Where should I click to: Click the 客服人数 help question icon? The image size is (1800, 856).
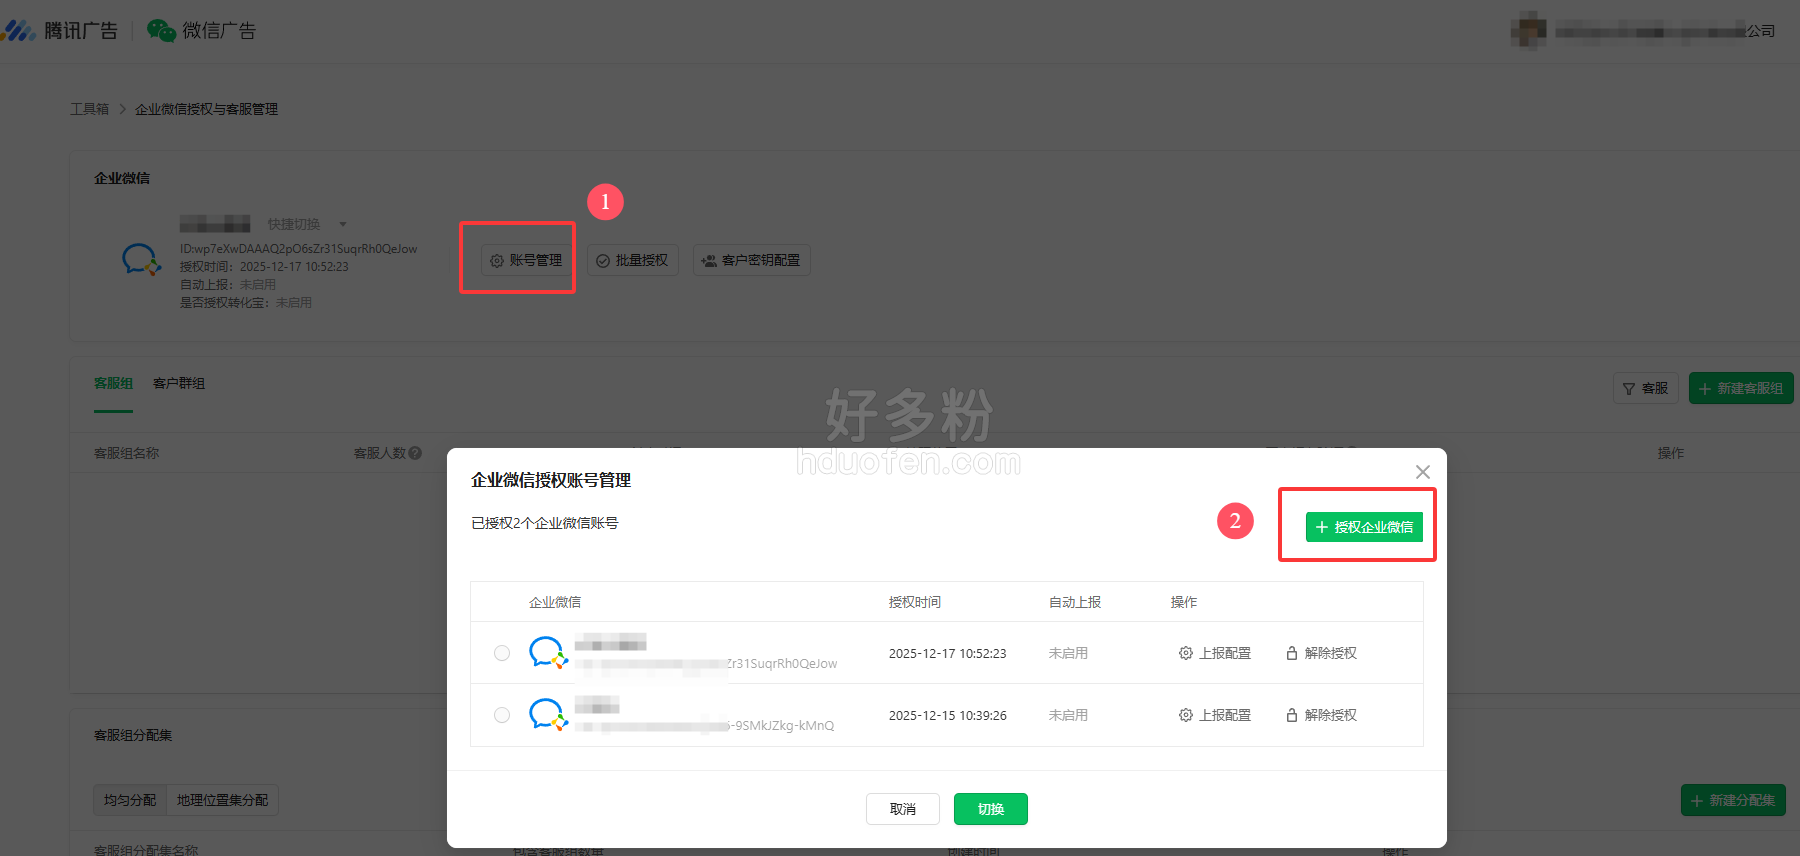point(415,453)
